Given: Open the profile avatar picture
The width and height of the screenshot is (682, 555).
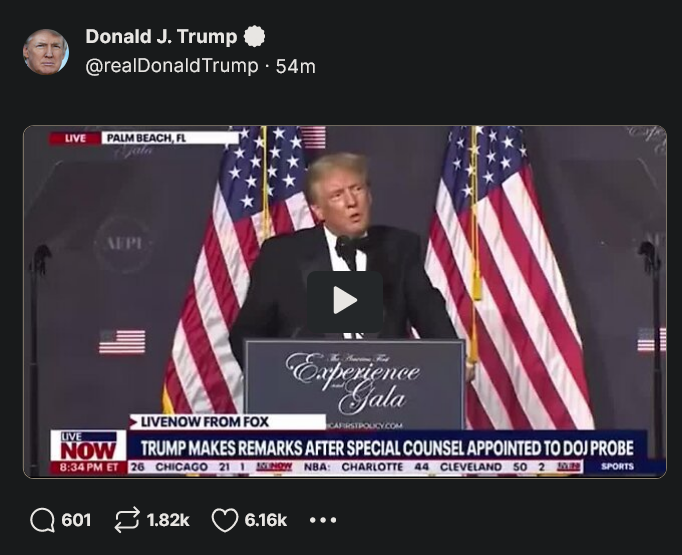Looking at the screenshot, I should 46,52.
